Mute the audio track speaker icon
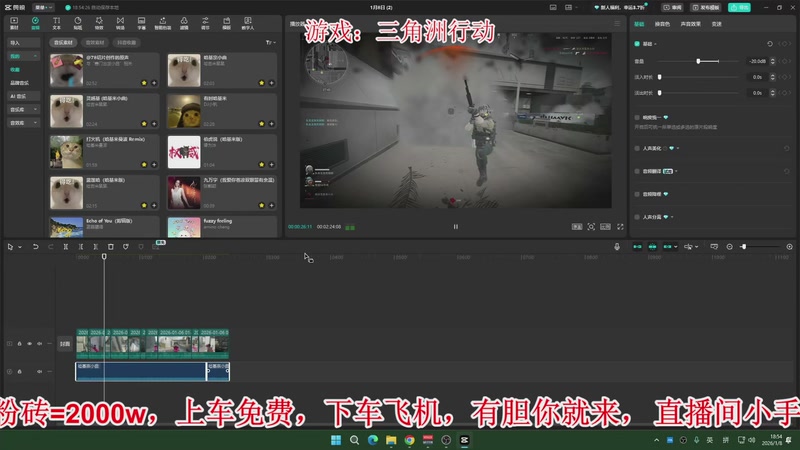This screenshot has height=450, width=800. 39,371
